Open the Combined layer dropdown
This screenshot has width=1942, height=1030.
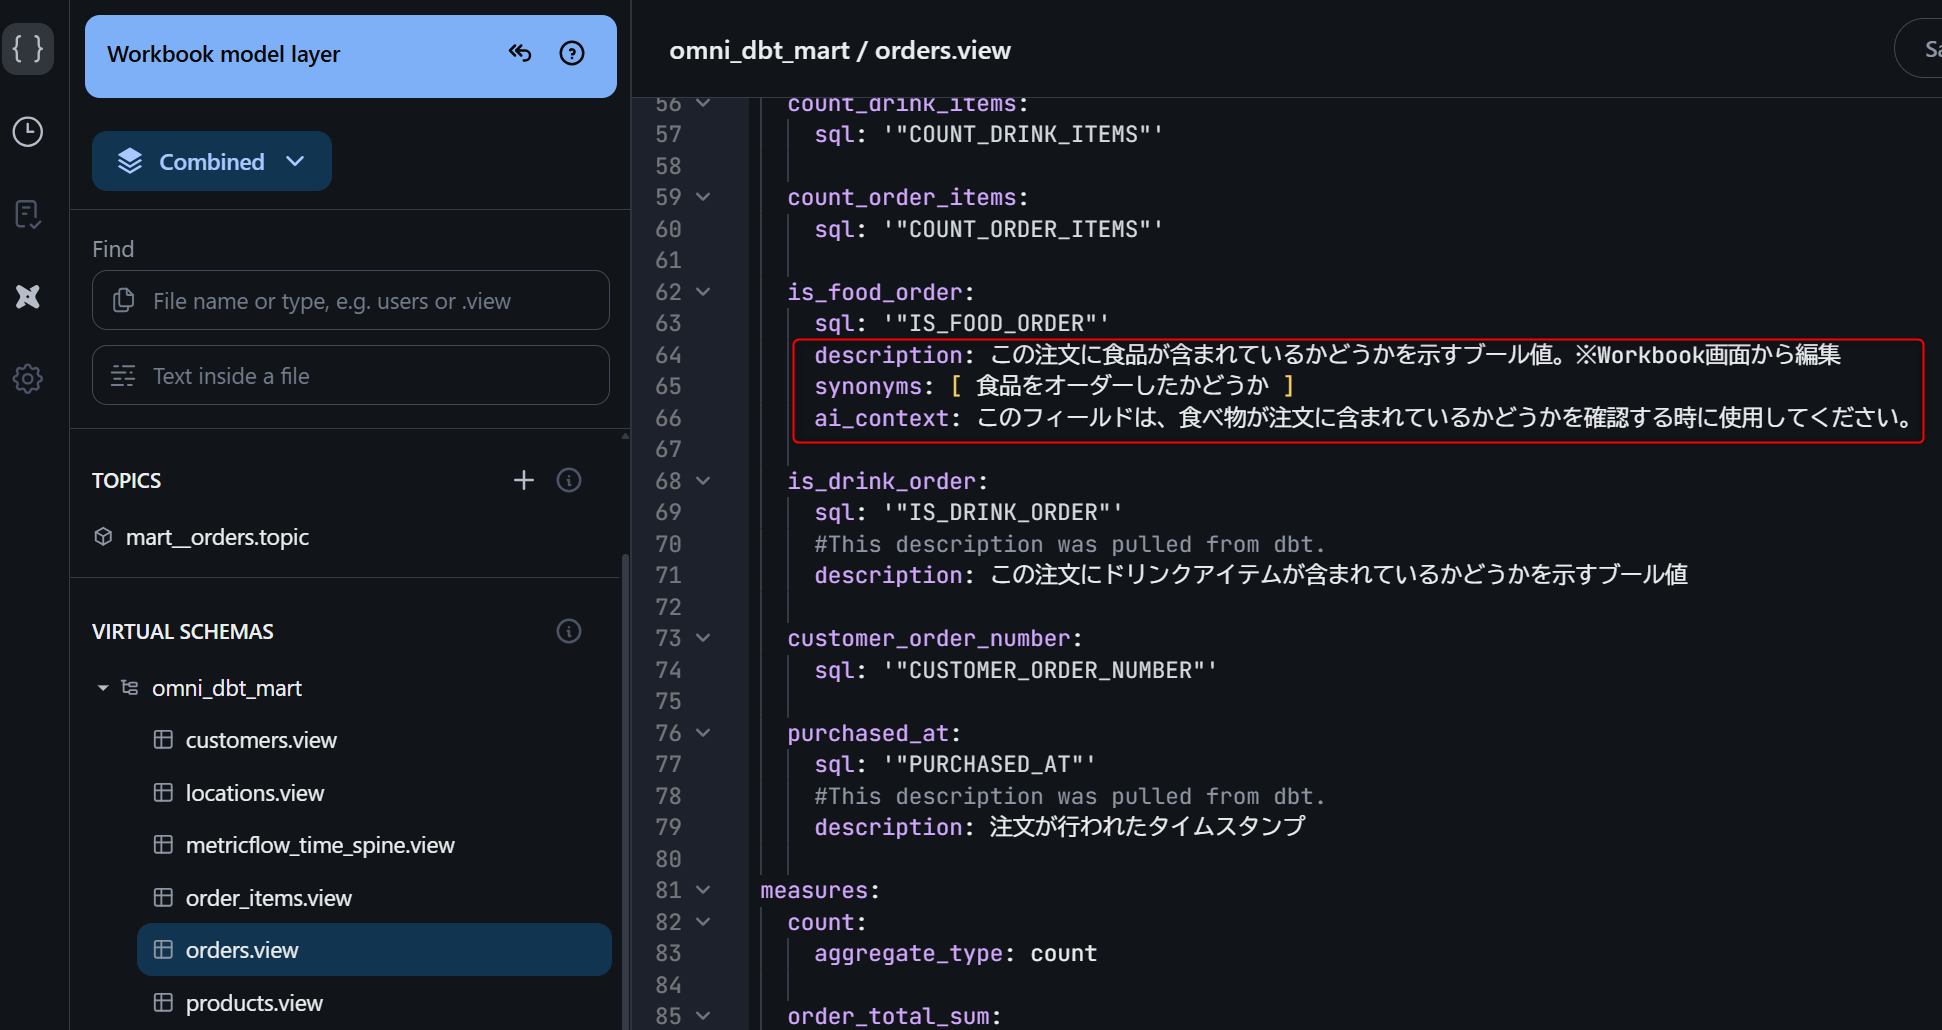click(x=212, y=162)
